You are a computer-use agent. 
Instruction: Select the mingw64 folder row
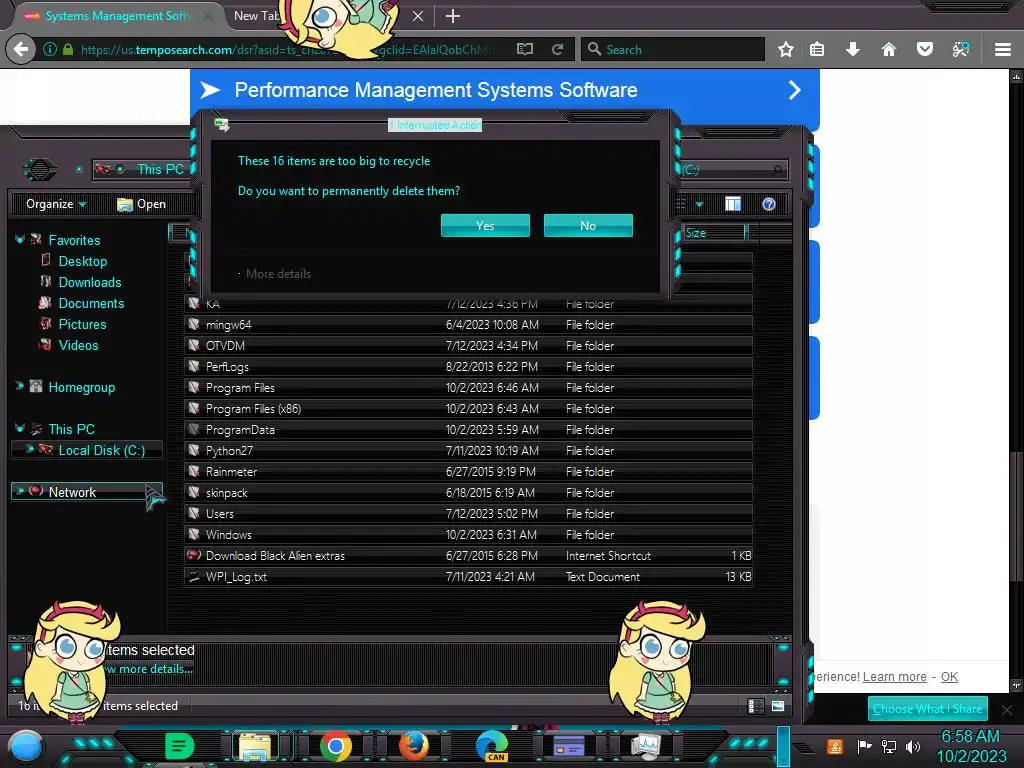[x=468, y=325]
